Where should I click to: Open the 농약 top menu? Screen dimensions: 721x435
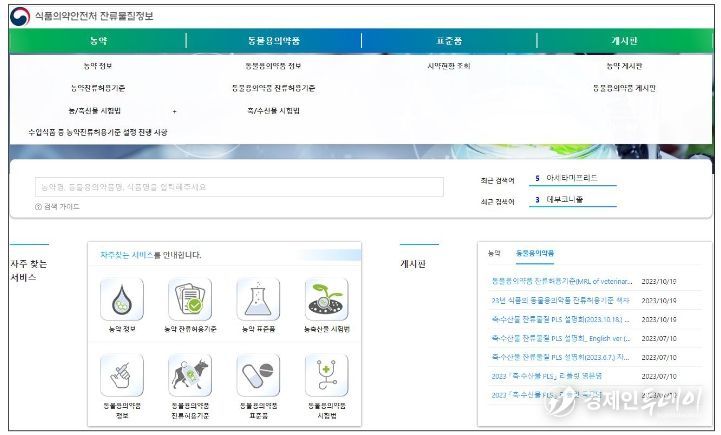[x=98, y=40]
